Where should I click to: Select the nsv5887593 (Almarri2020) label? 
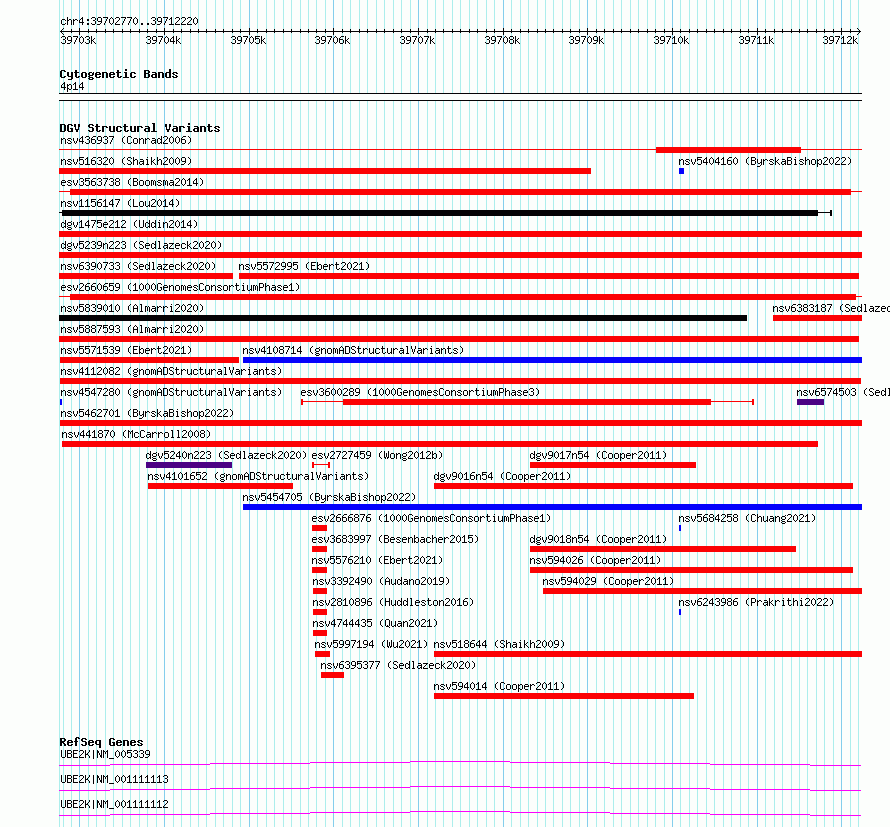[132, 329]
